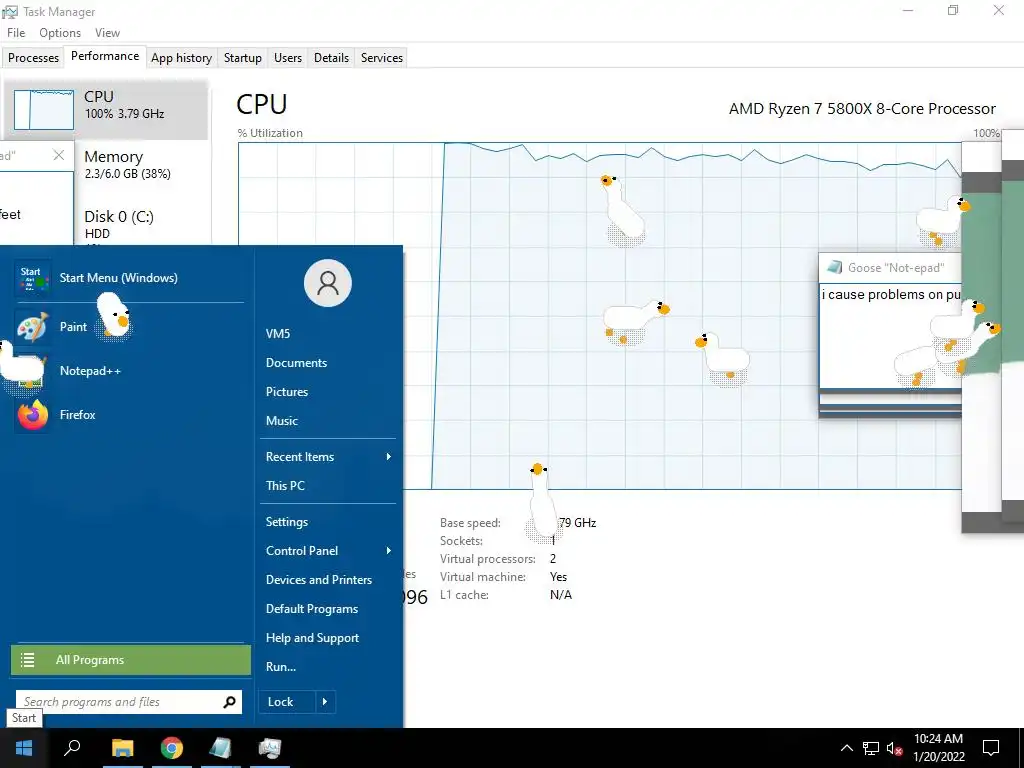Click the Start Menu (Windows) icon

click(33, 278)
